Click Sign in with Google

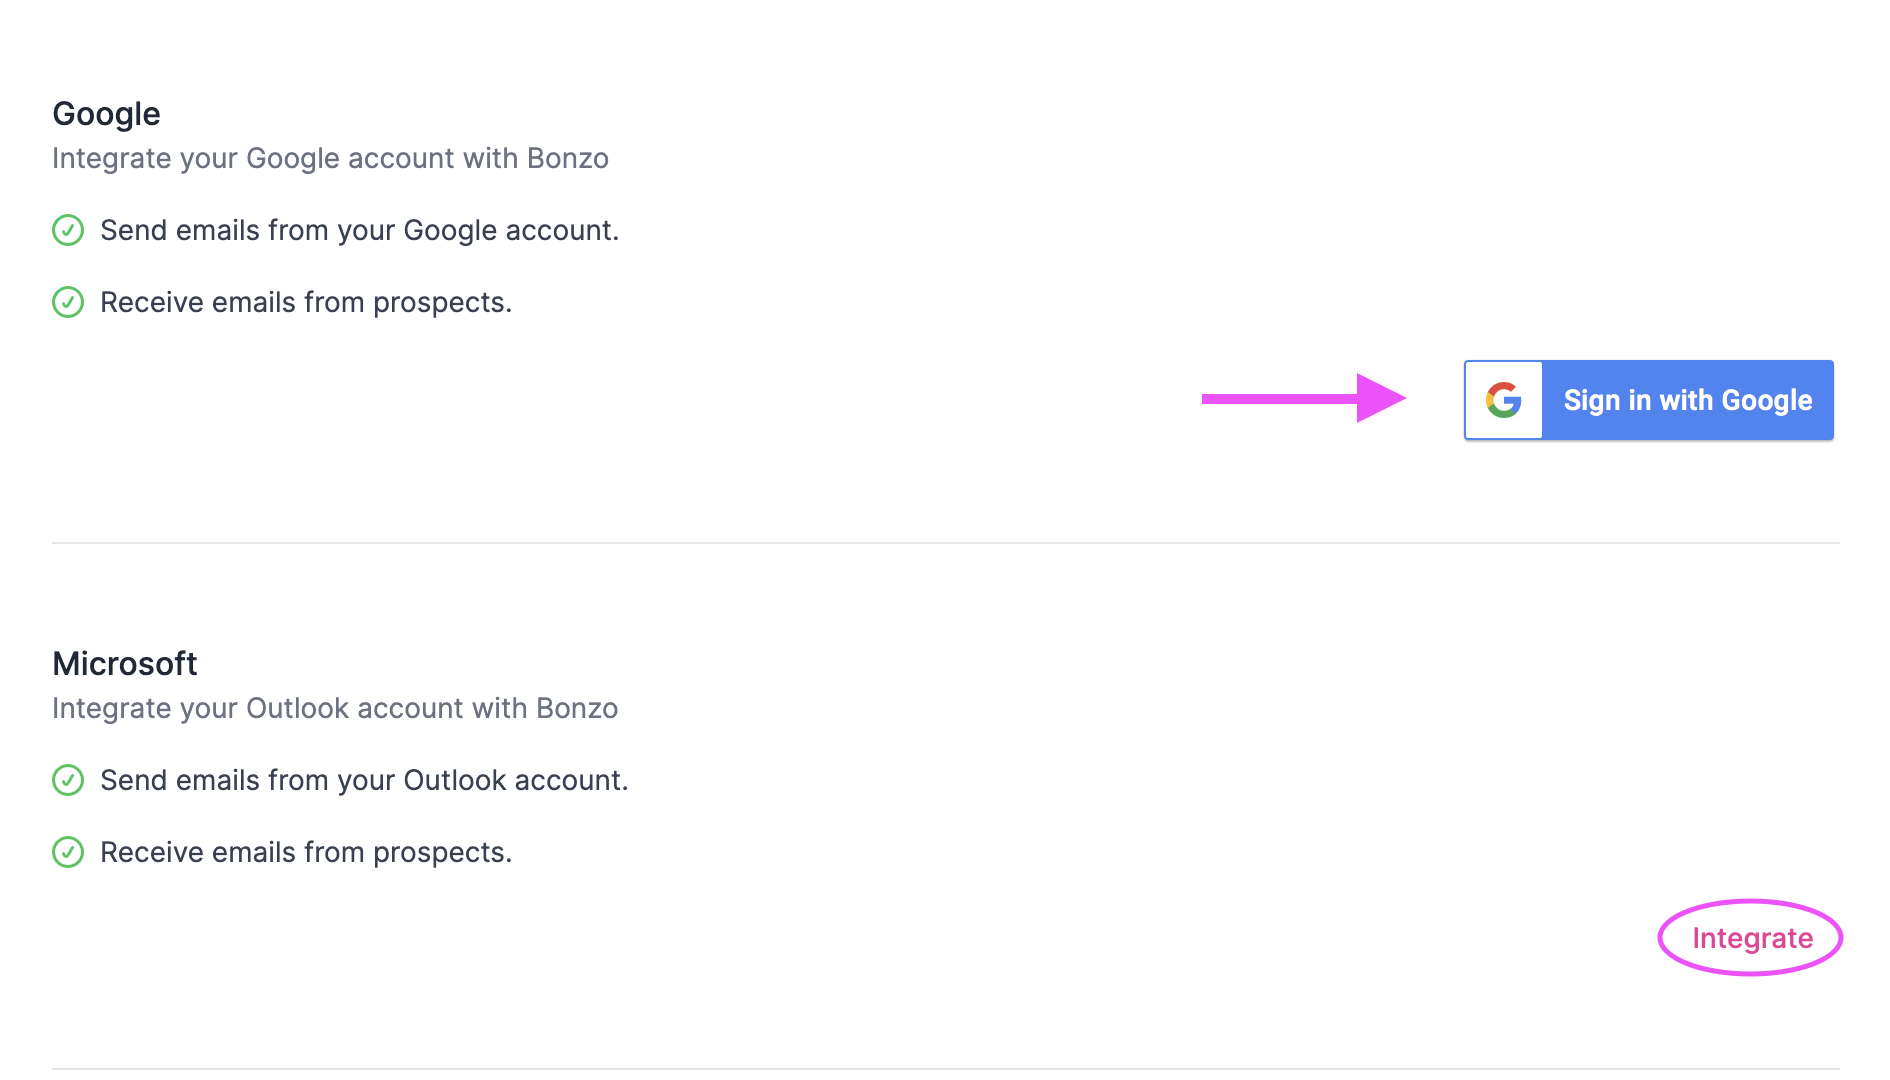coord(1687,399)
